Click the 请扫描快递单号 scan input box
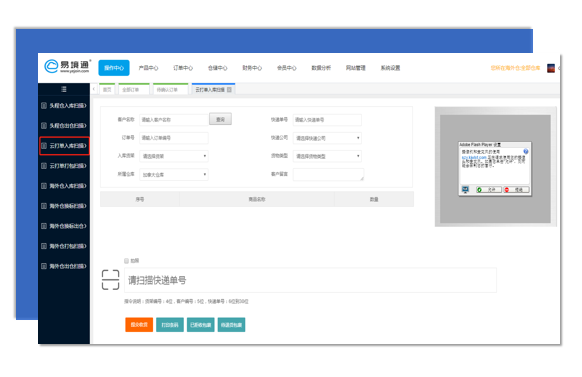Image resolution: width=582 pixels, height=377 pixels. point(310,280)
